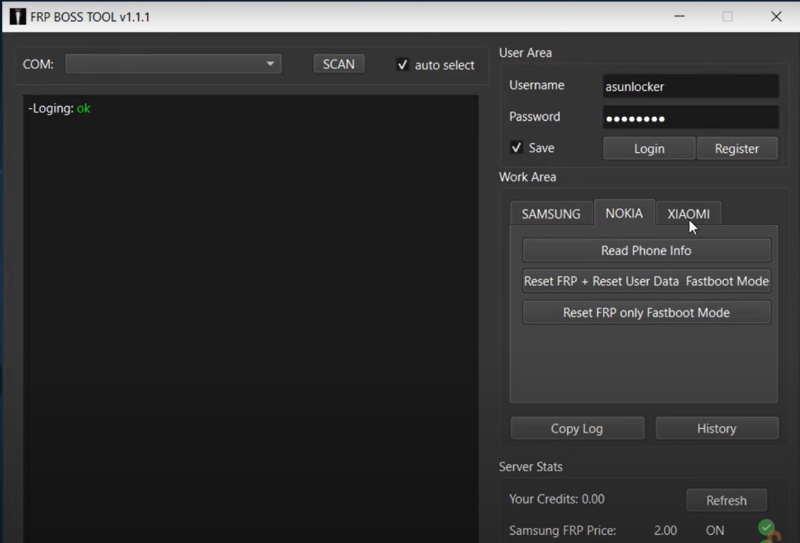Toggle the auto select checkbox

(403, 65)
